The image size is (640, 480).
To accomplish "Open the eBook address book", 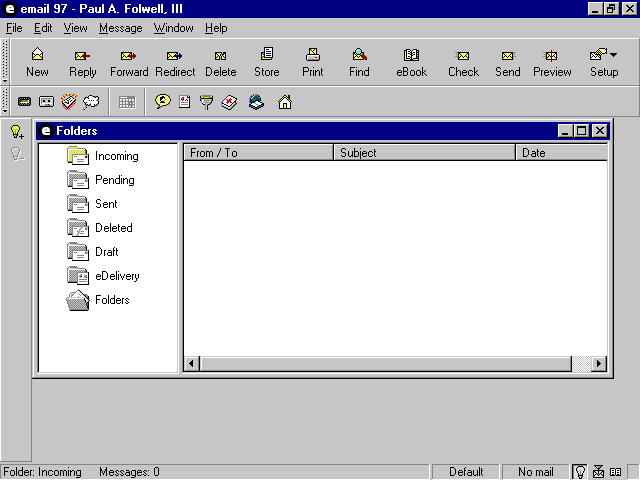I will [x=411, y=62].
